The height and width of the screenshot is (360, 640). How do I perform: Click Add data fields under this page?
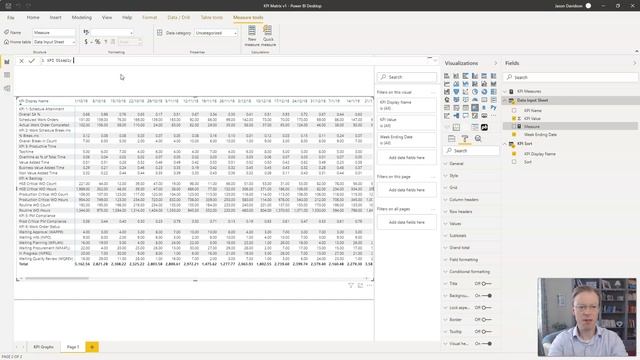click(407, 190)
